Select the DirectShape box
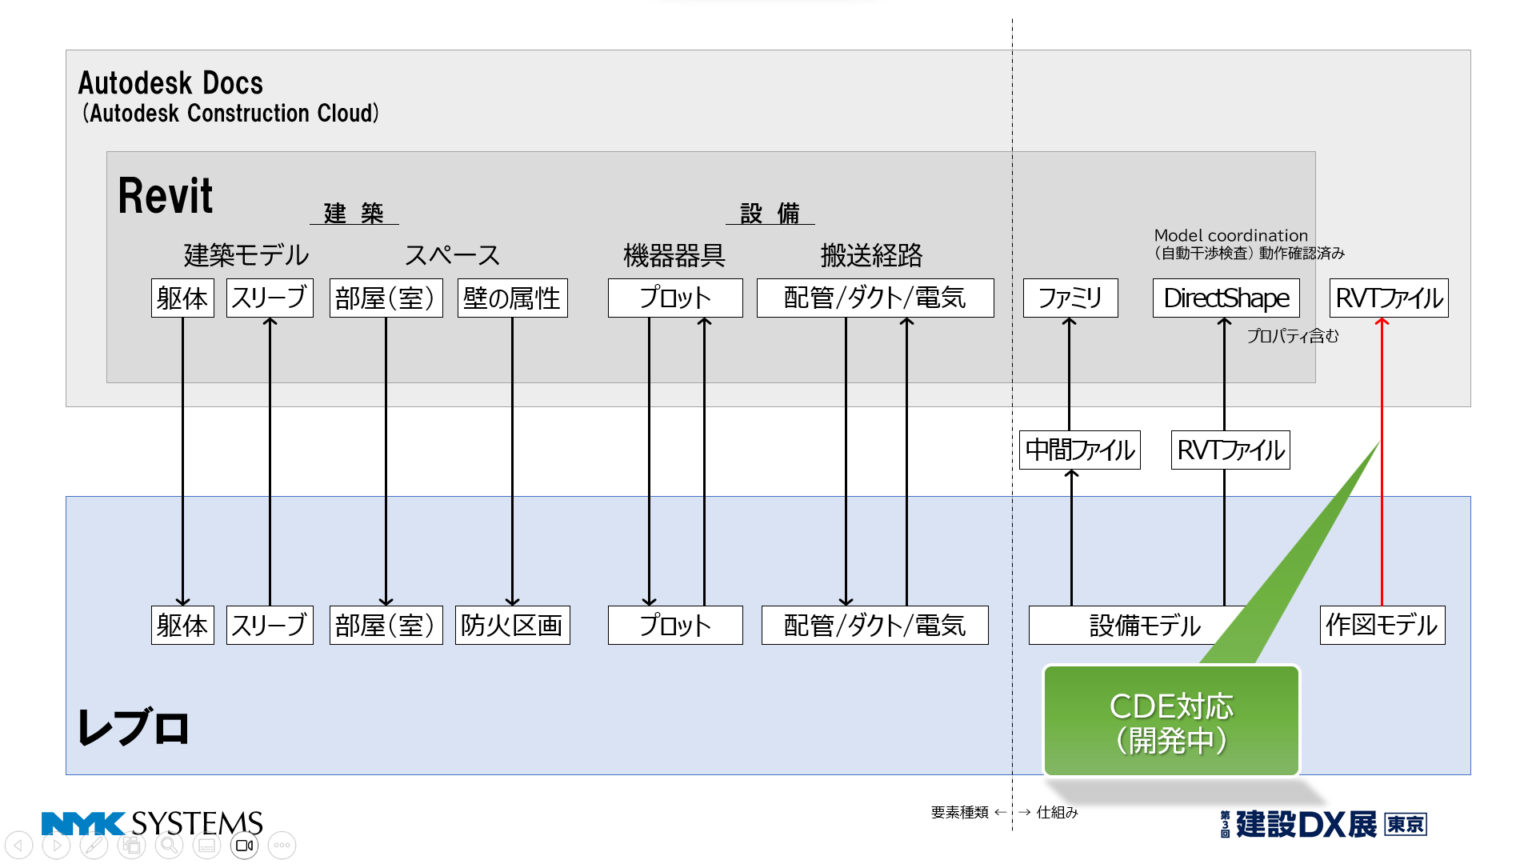The height and width of the screenshot is (864, 1536). tap(1226, 298)
